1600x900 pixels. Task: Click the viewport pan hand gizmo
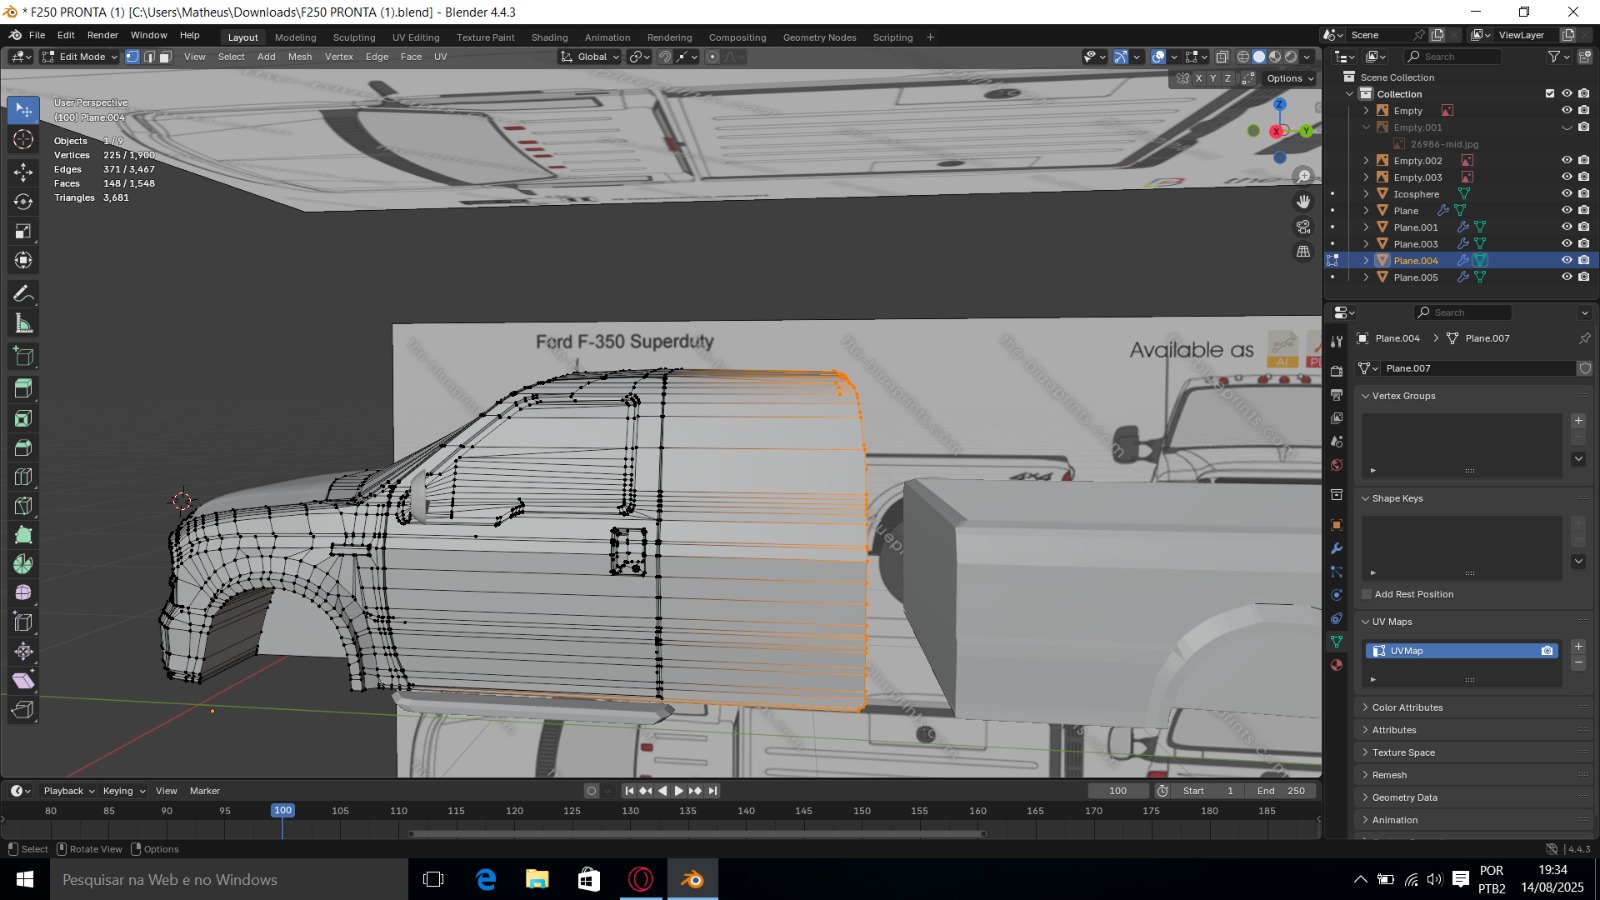[1303, 201]
